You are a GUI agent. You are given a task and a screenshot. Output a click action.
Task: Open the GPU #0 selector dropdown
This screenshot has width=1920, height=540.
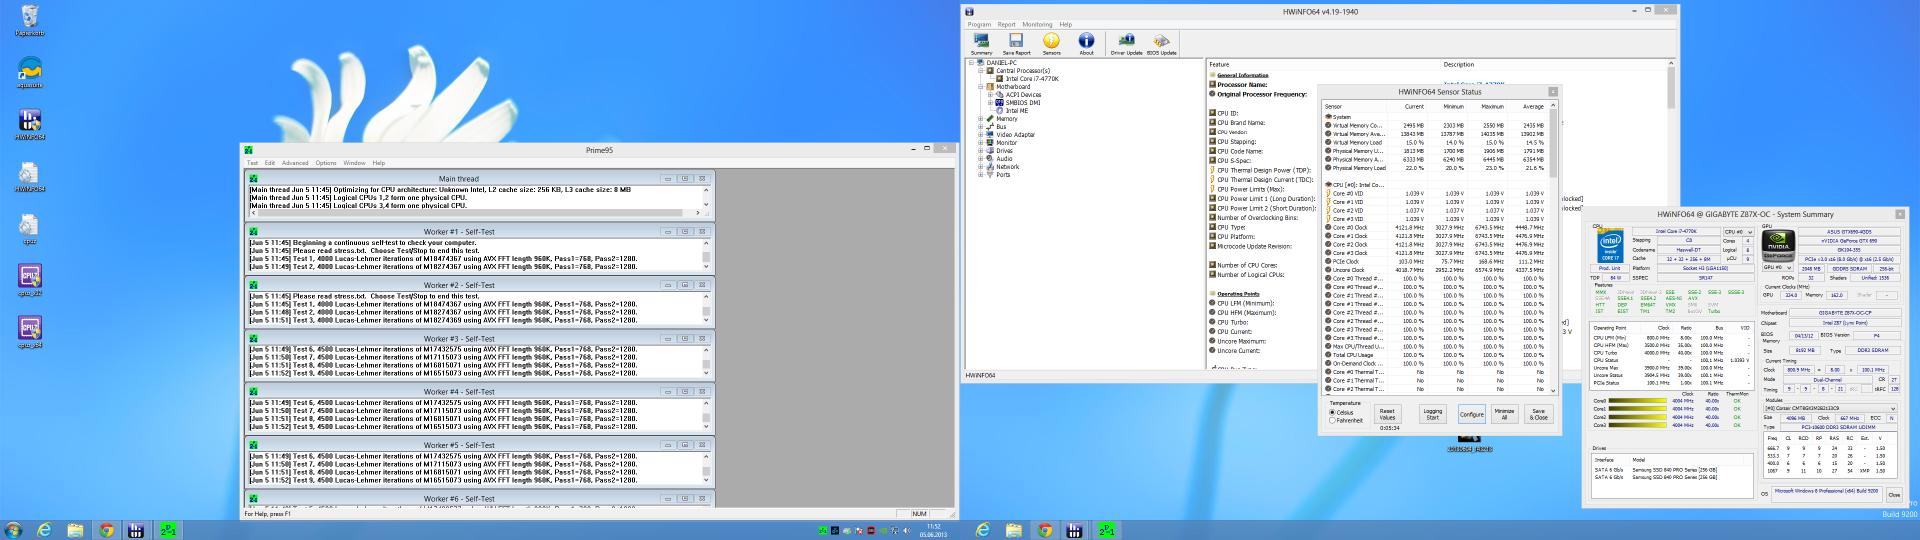coord(1777,268)
